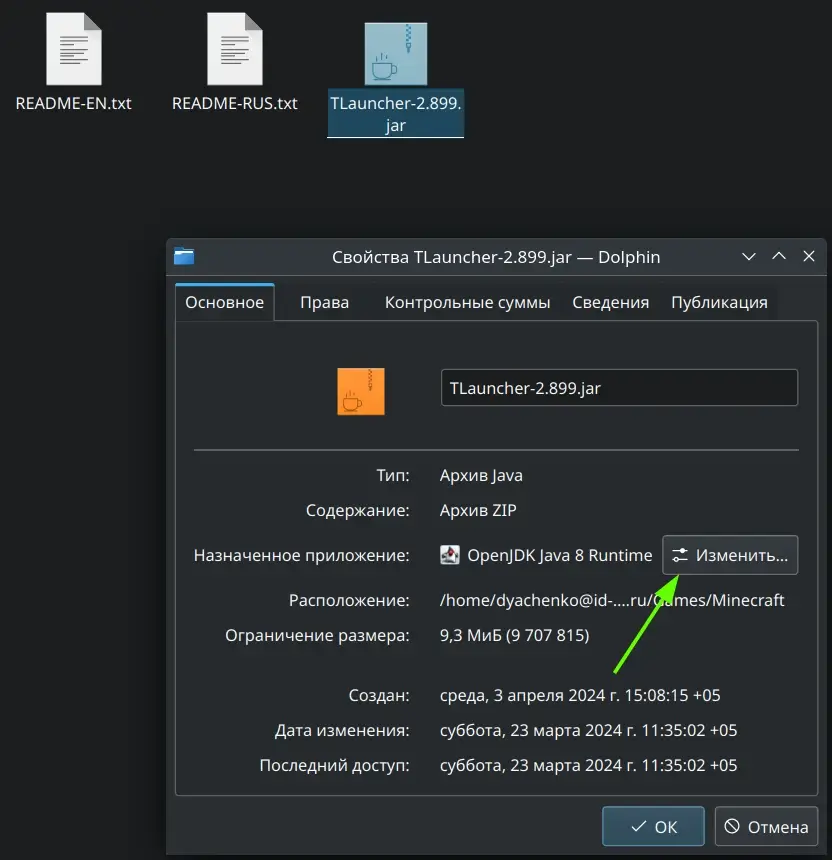
Task: Minimize the Properties dialog
Action: (x=749, y=257)
